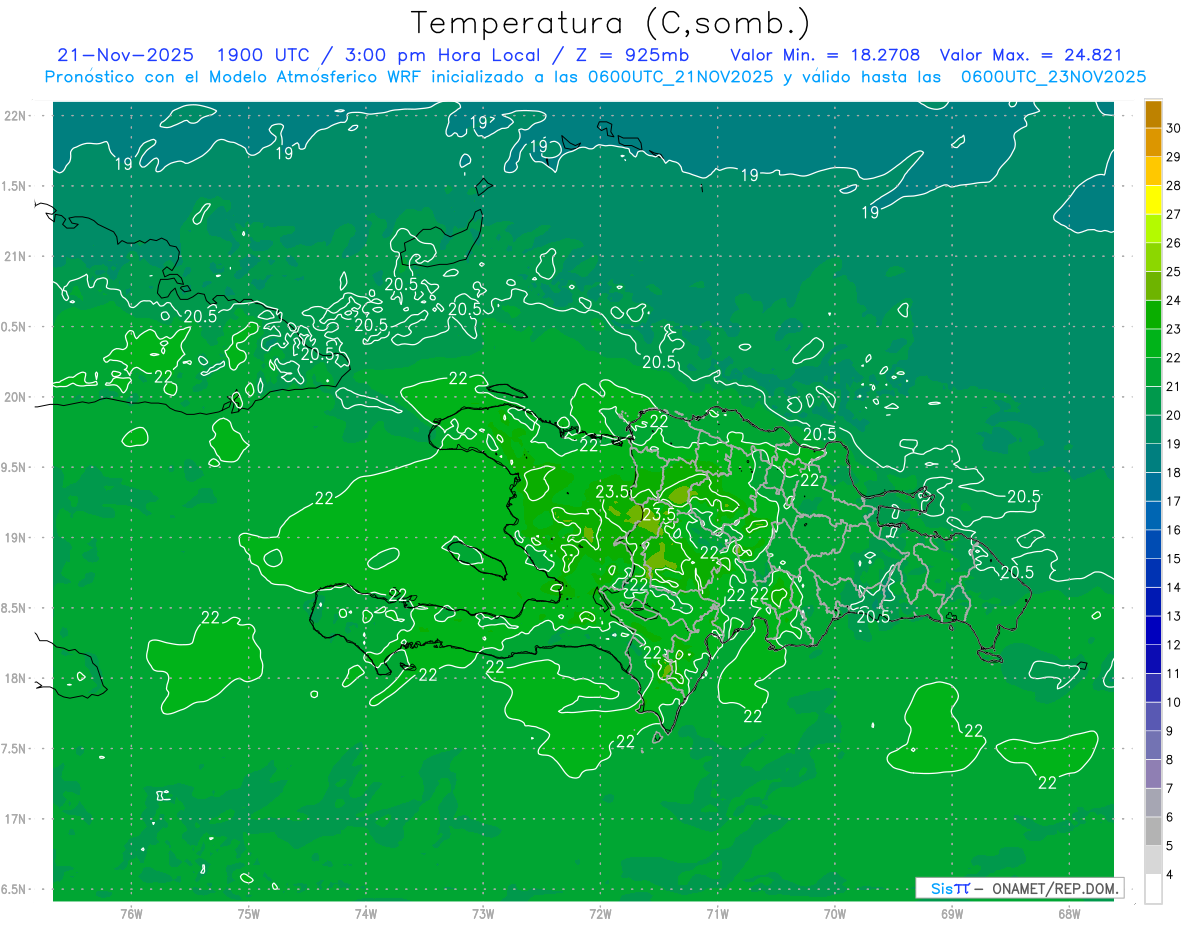This screenshot has height=927, width=1200.
Task: Click the 21-Nov-2025 date text
Action: click(x=125, y=55)
